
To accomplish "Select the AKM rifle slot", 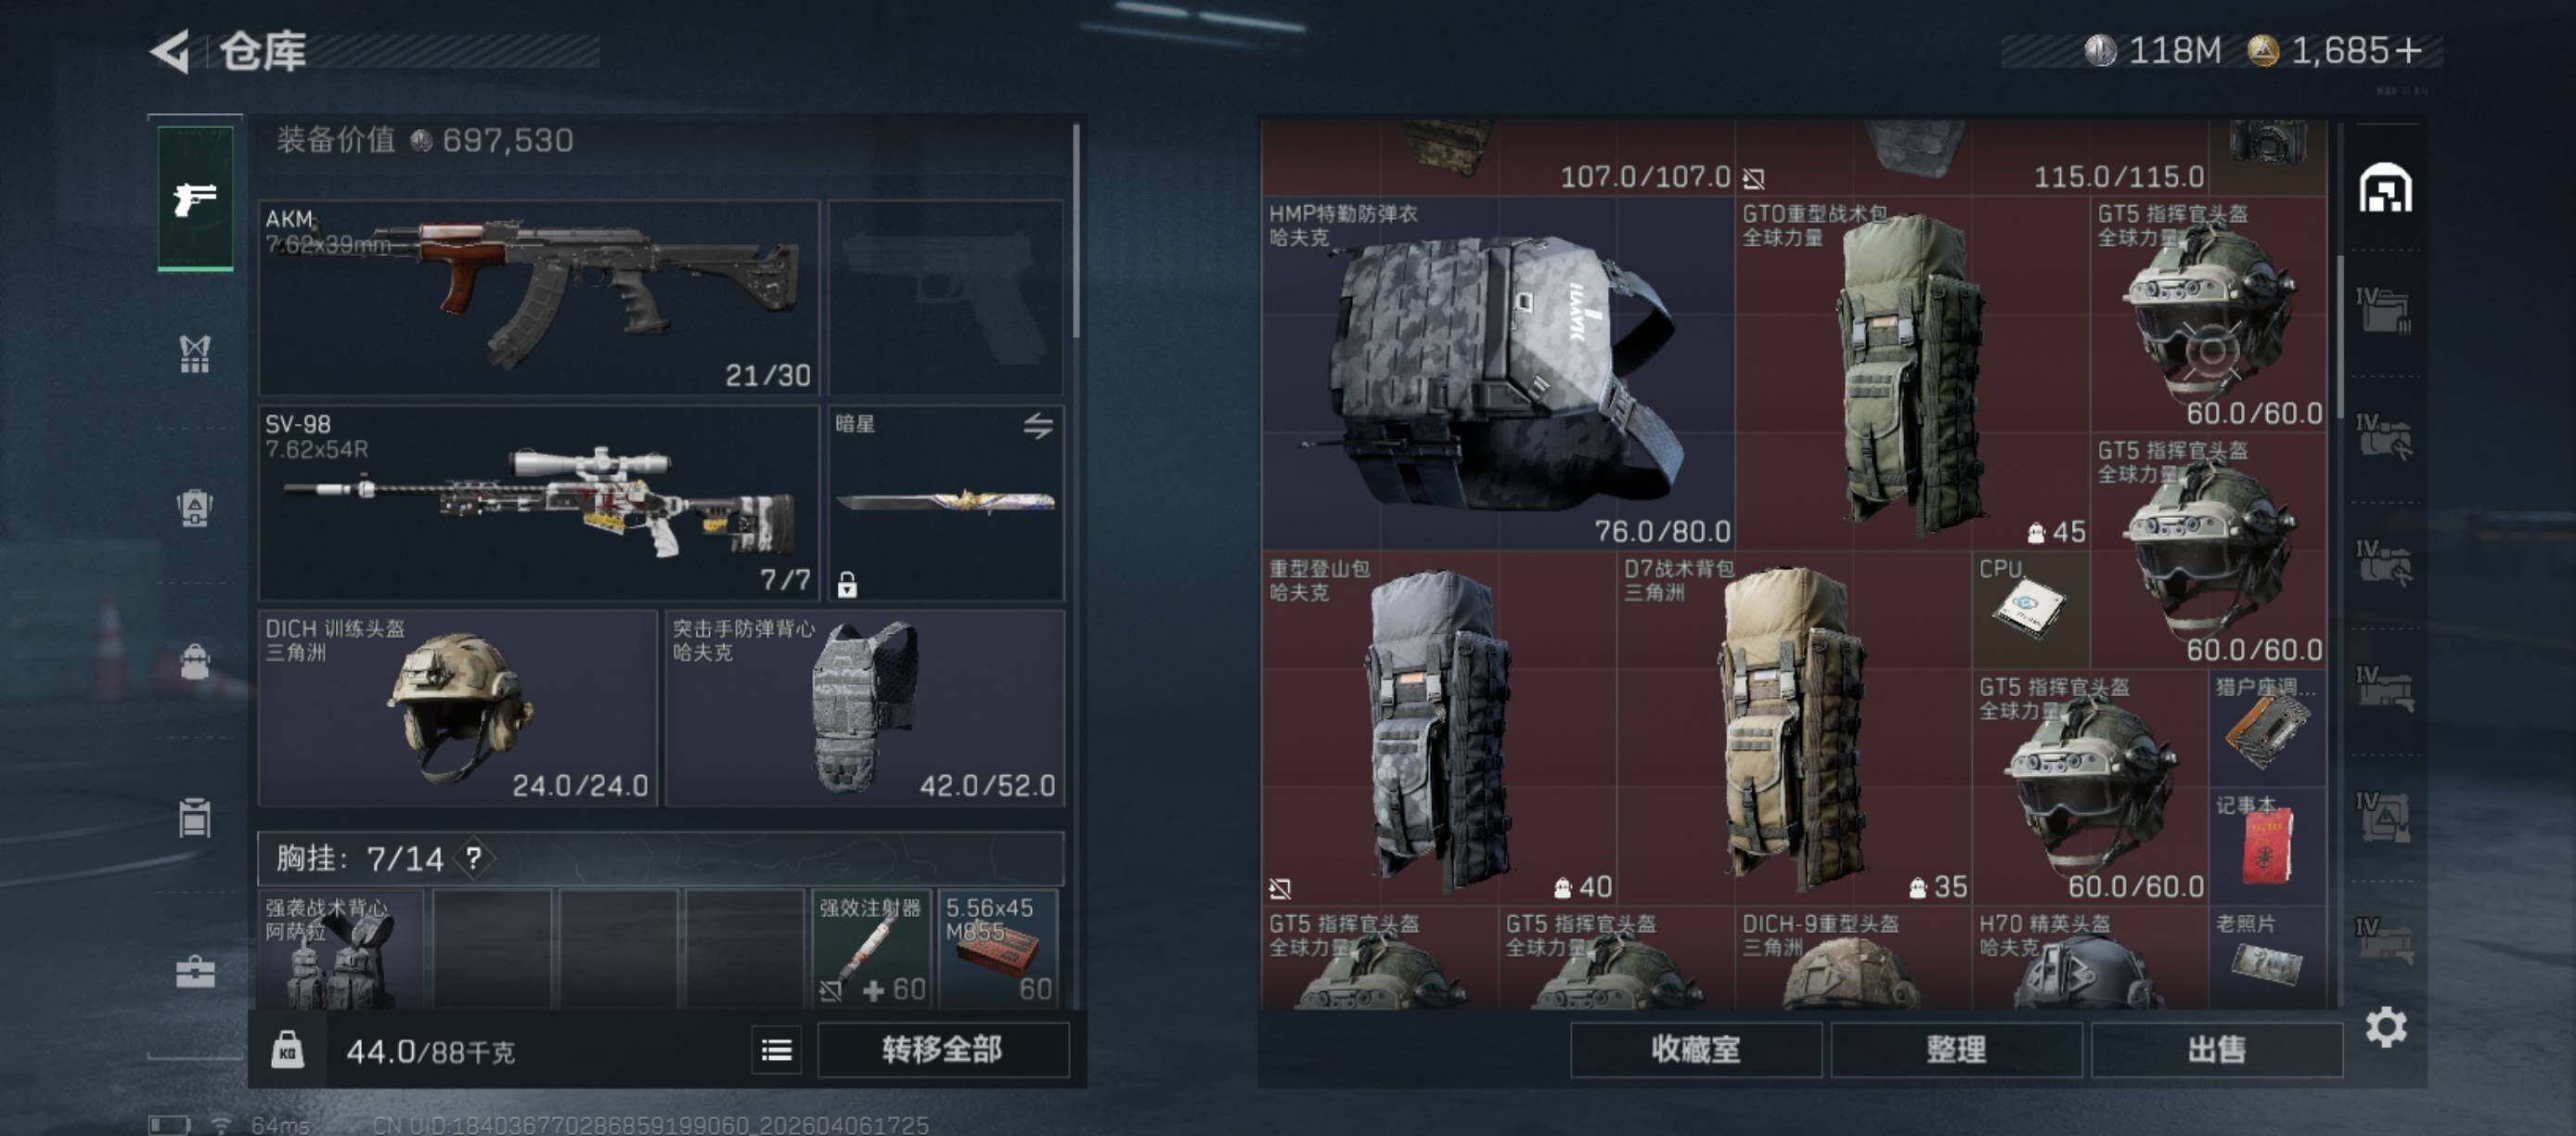I will pos(539,298).
